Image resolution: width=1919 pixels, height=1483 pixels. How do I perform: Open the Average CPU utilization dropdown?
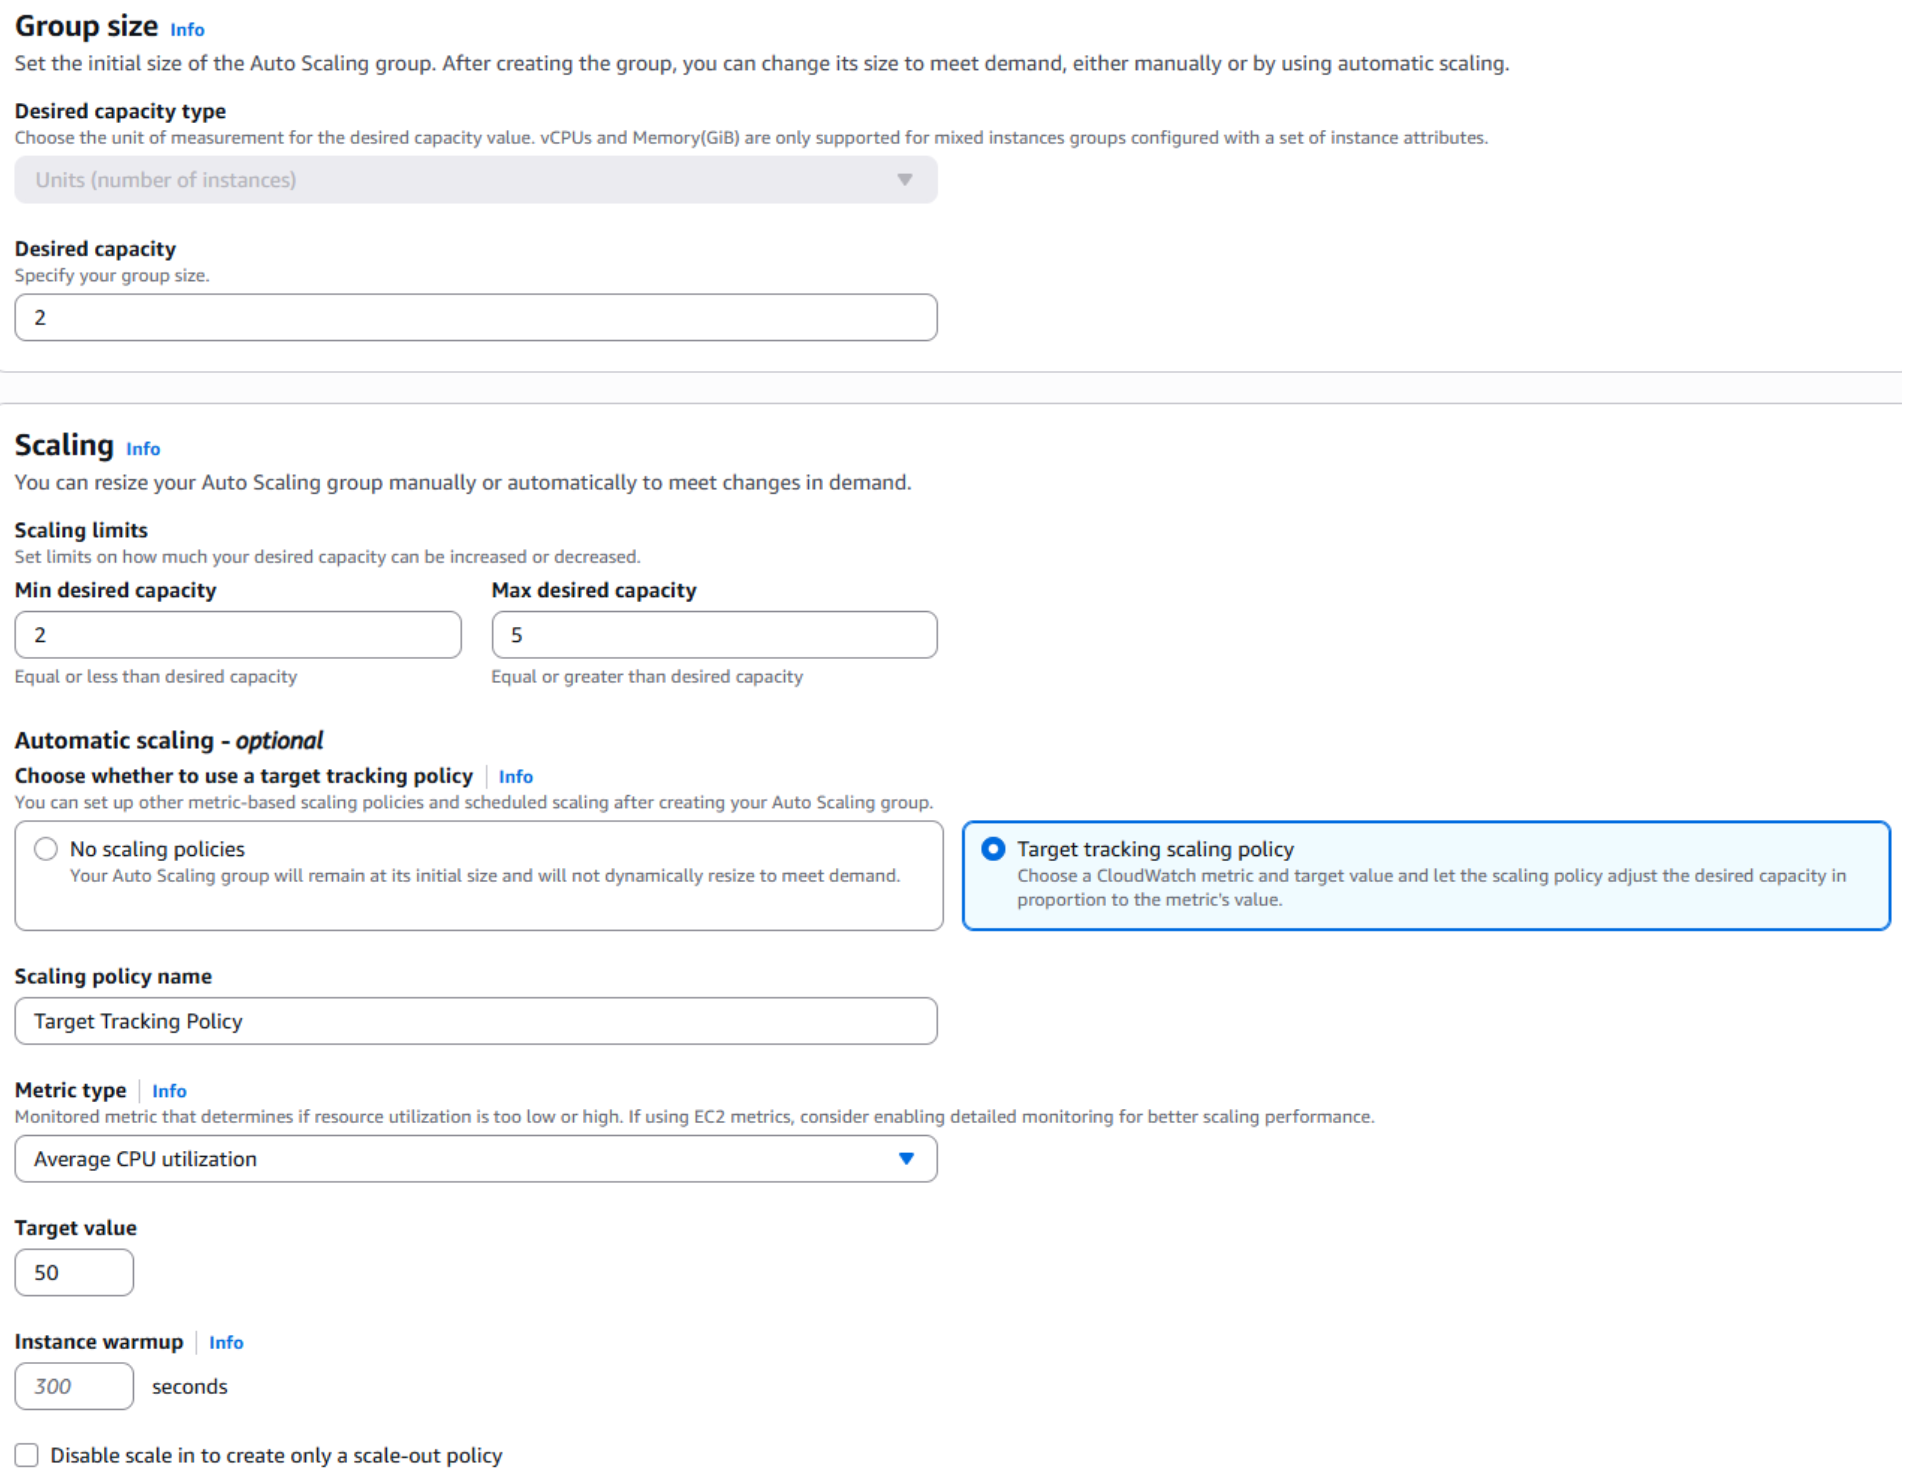475,1158
